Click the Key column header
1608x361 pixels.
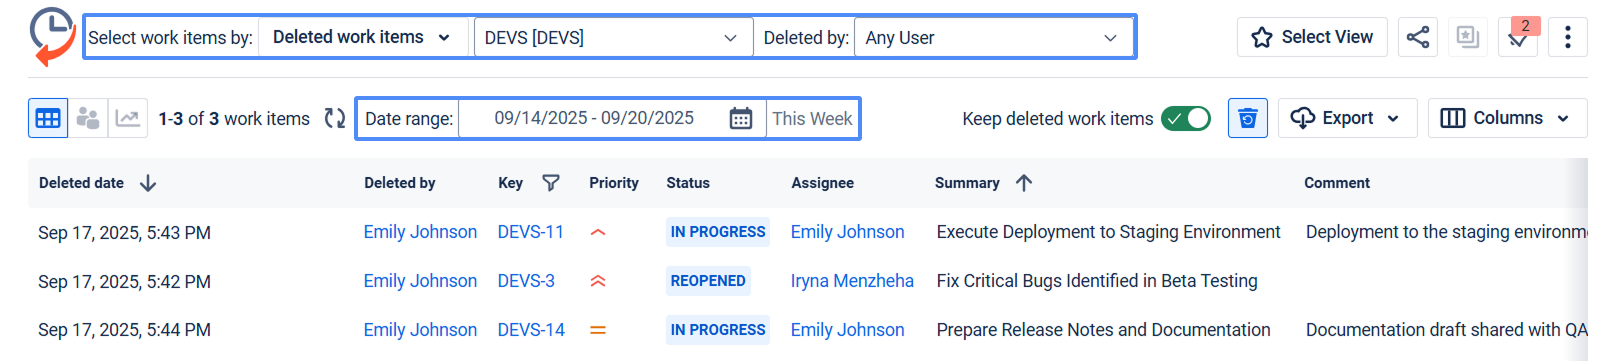(510, 183)
